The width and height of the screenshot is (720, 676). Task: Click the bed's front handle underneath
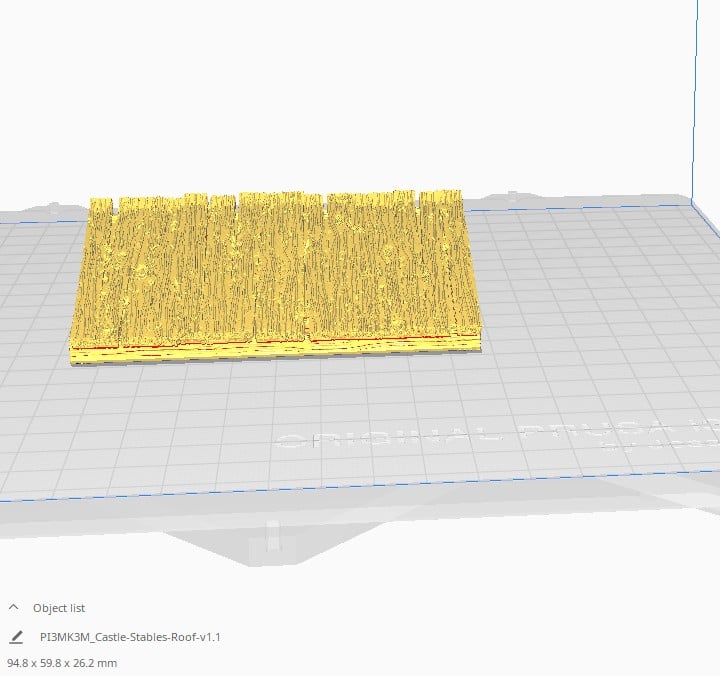[273, 536]
